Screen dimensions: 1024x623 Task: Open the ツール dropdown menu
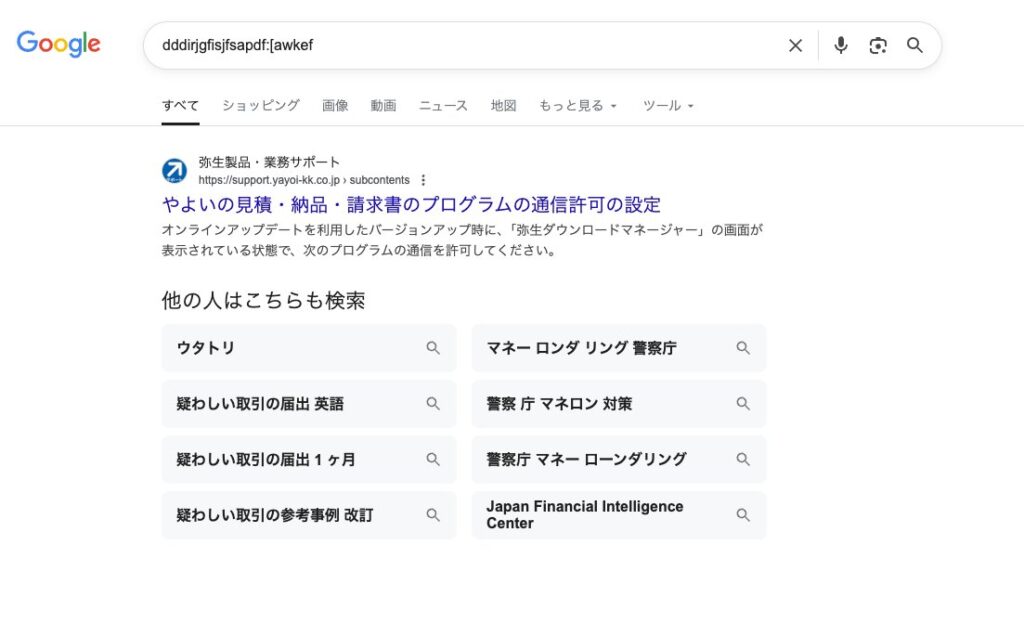pyautogui.click(x=668, y=105)
